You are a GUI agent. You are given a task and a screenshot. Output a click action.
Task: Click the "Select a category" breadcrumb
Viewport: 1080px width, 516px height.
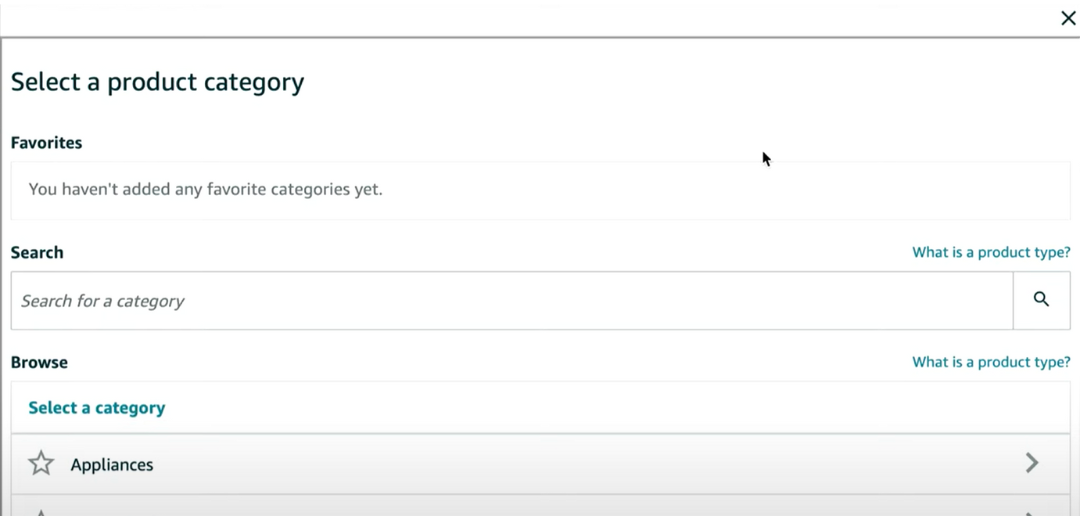pyautogui.click(x=96, y=408)
